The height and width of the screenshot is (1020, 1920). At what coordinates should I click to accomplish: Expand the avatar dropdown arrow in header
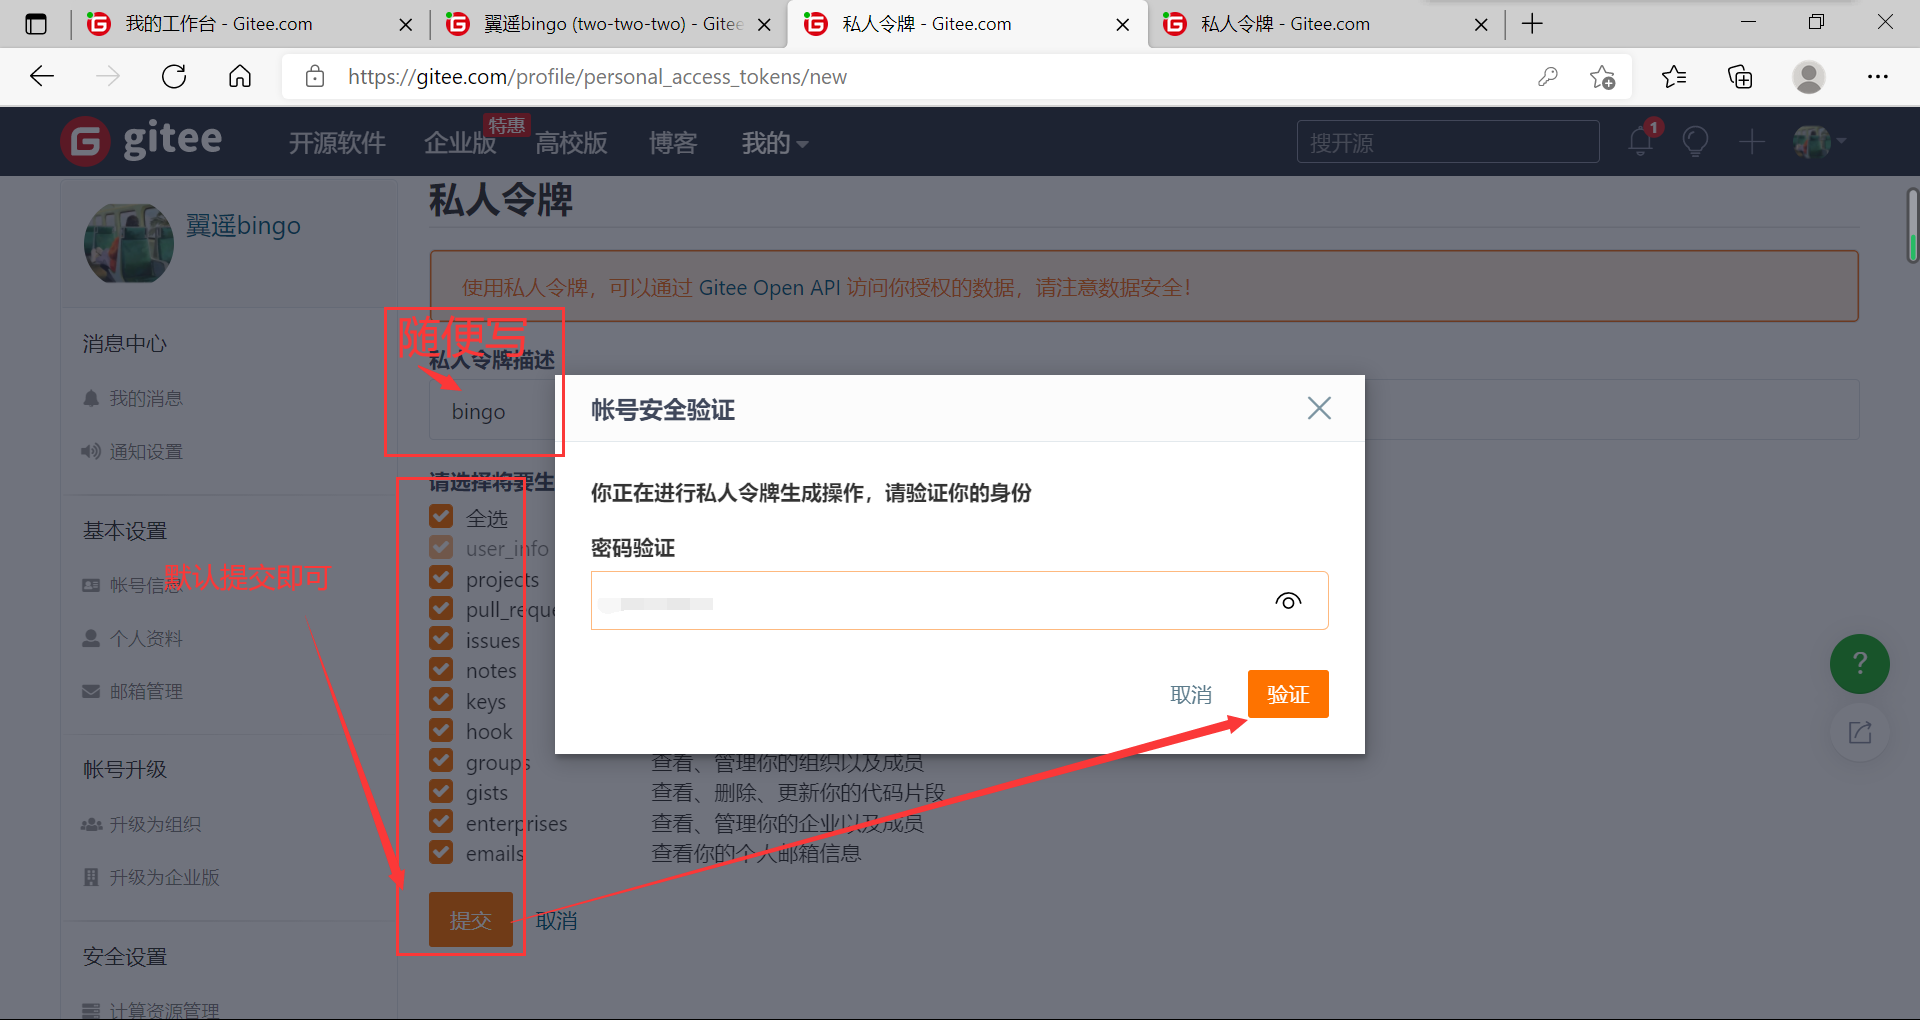pos(1843,141)
